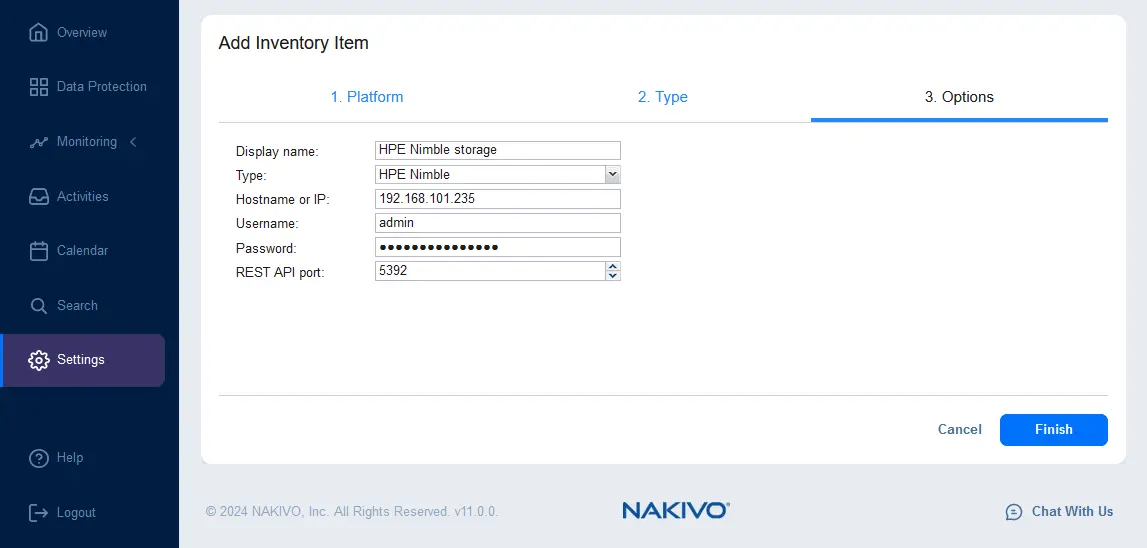Click the Monitoring chart icon
Screen dimensions: 1147x548
[x=39, y=142]
